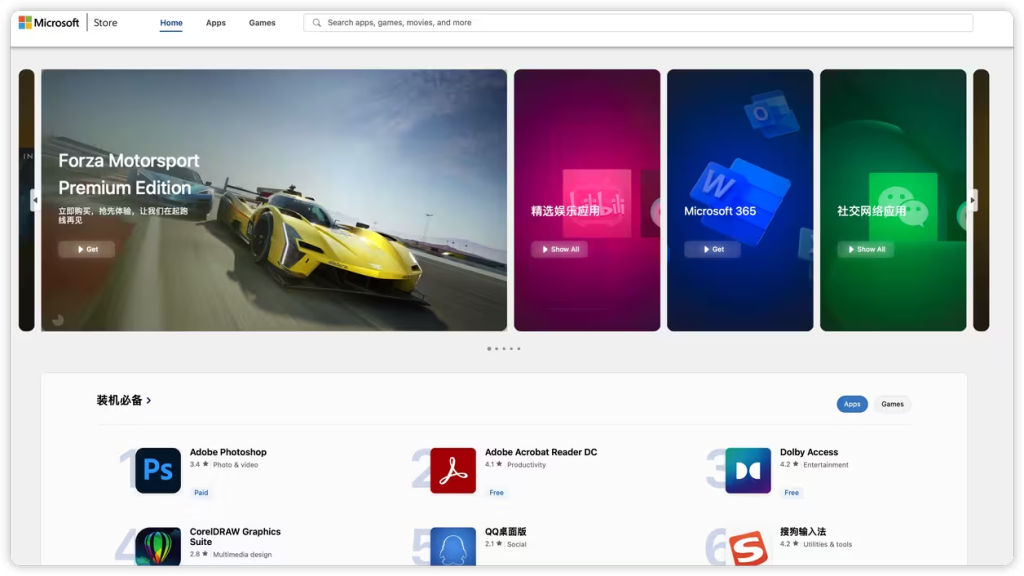Click the 搜狗输入法 title
Screen dimensions: 1024x576
click(803, 532)
